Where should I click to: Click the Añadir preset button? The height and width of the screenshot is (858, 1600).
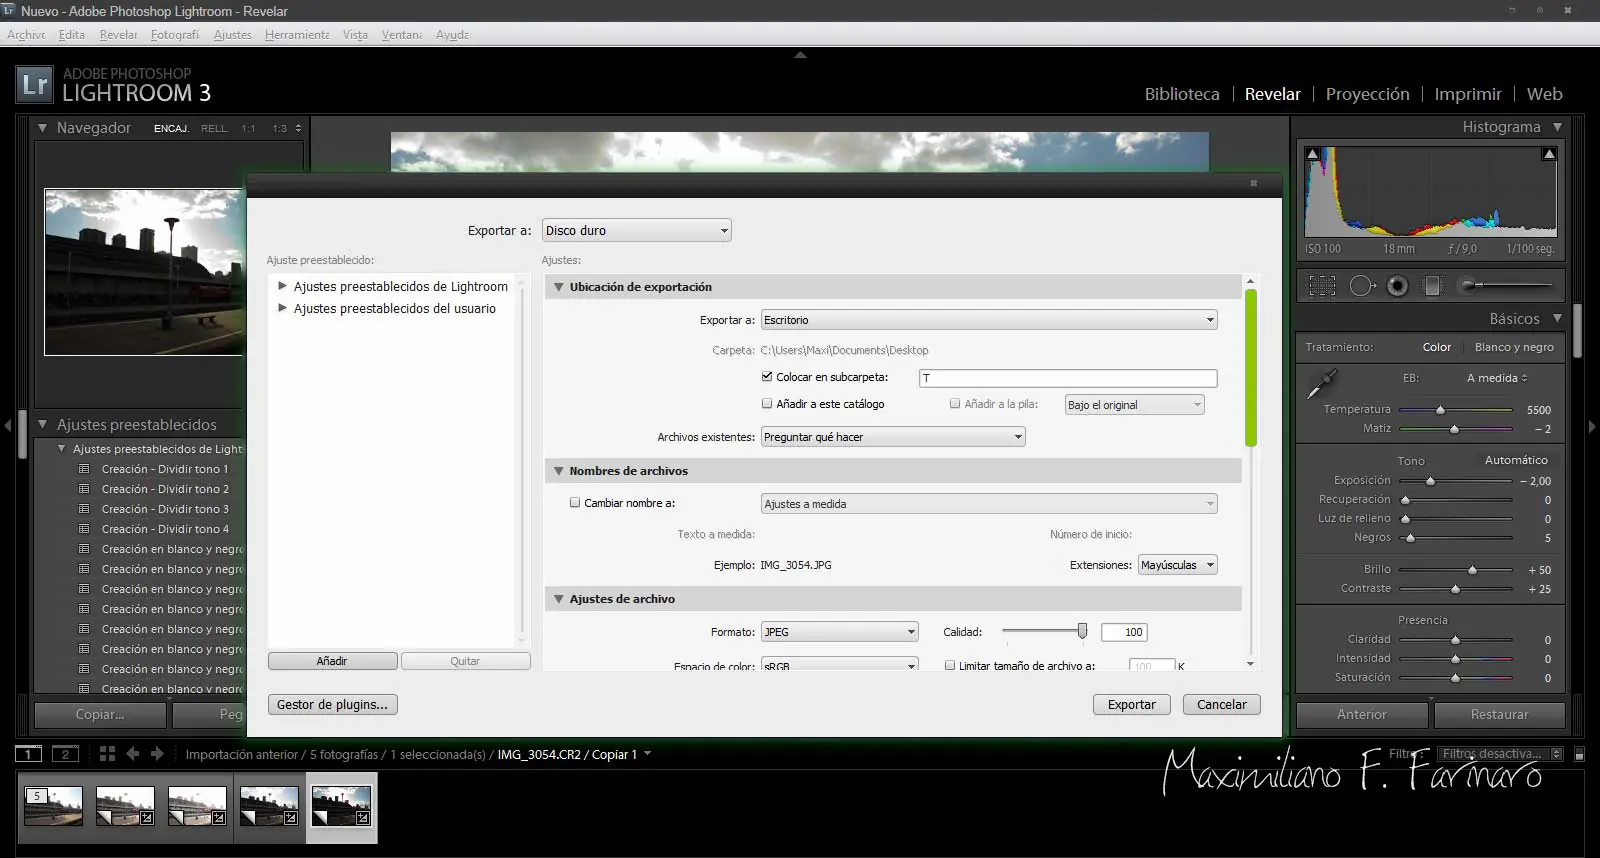point(332,661)
